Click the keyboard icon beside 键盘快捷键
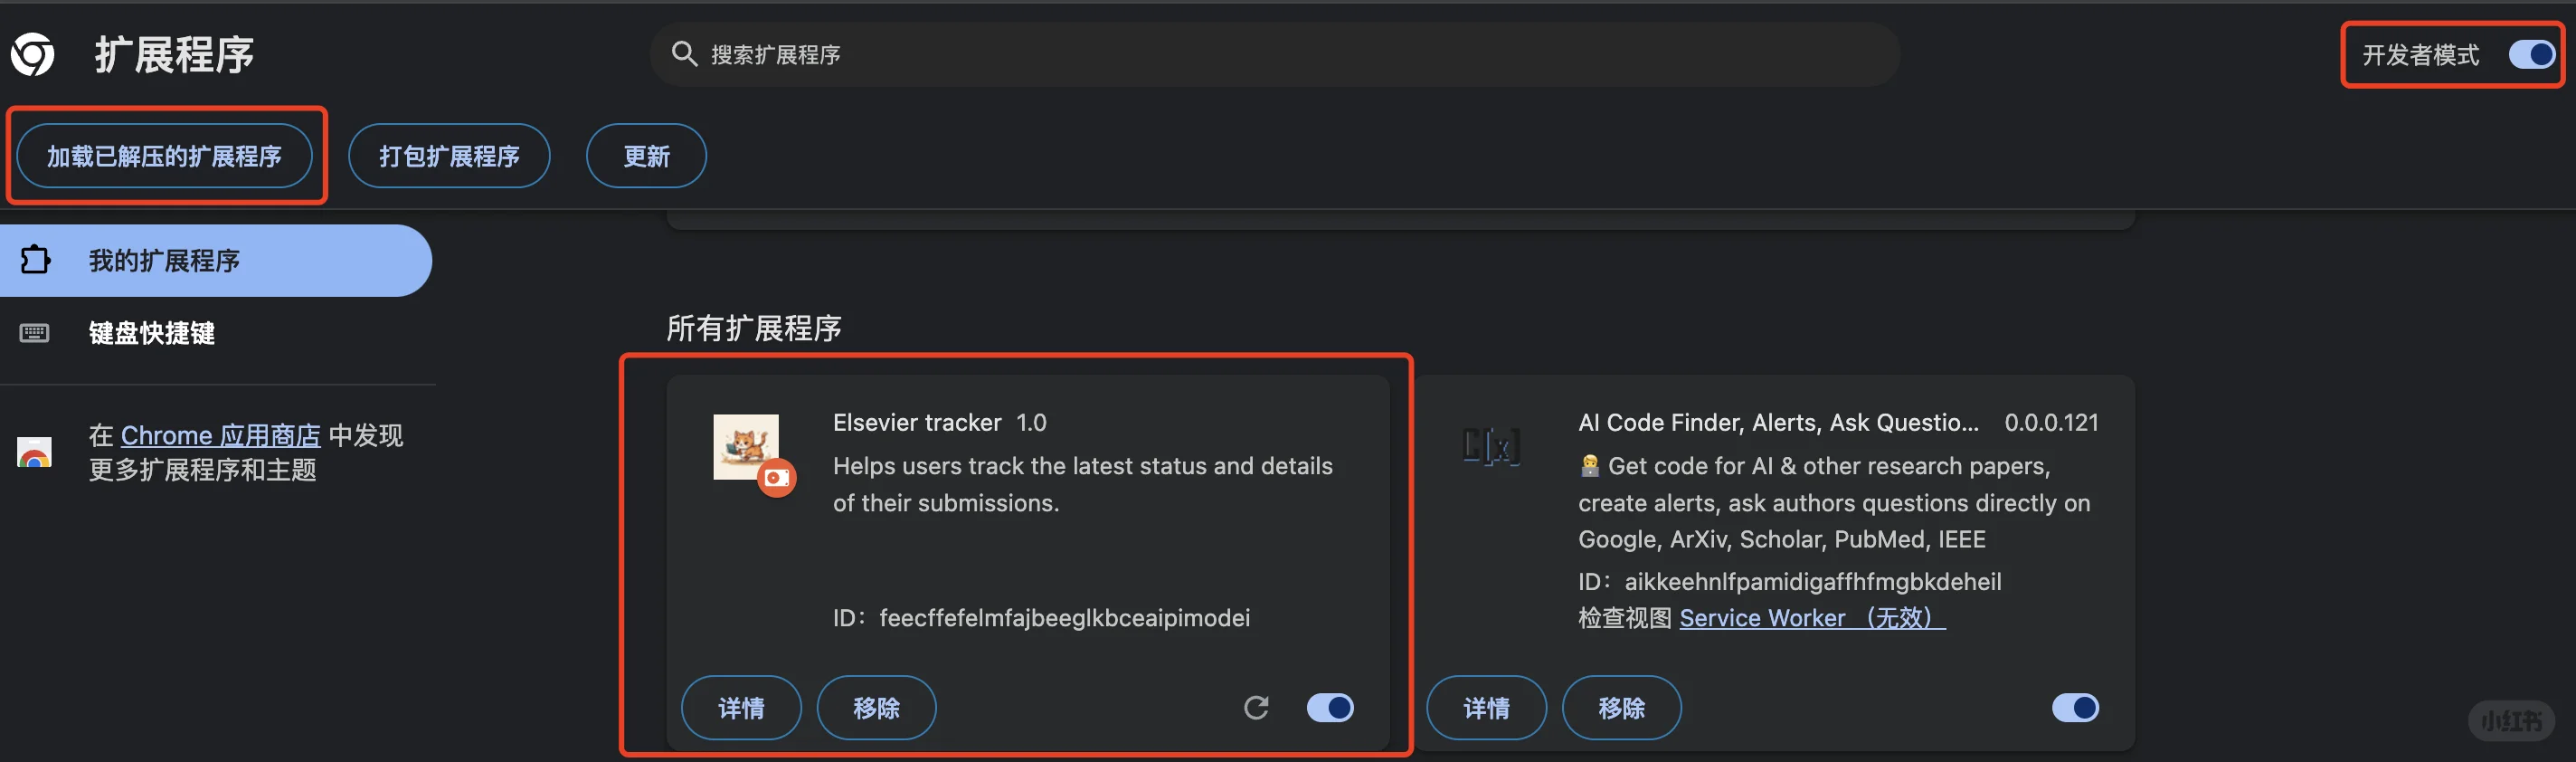The width and height of the screenshot is (2576, 762). coord(35,333)
